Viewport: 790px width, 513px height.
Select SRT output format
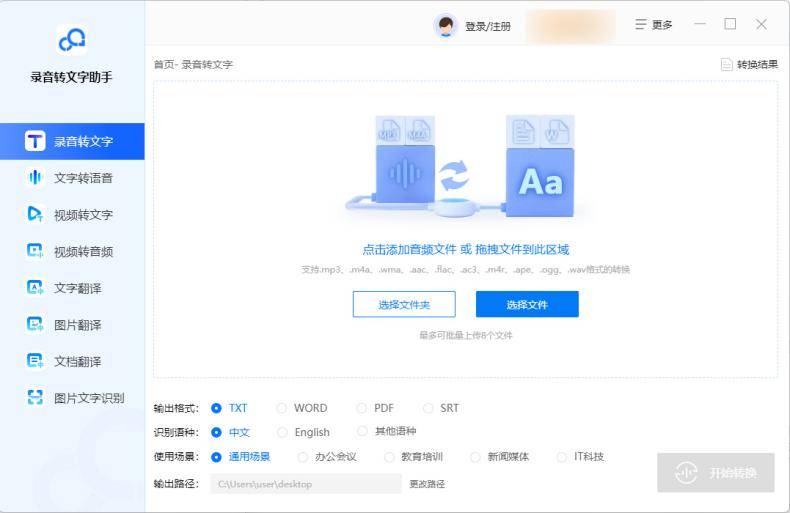(428, 408)
